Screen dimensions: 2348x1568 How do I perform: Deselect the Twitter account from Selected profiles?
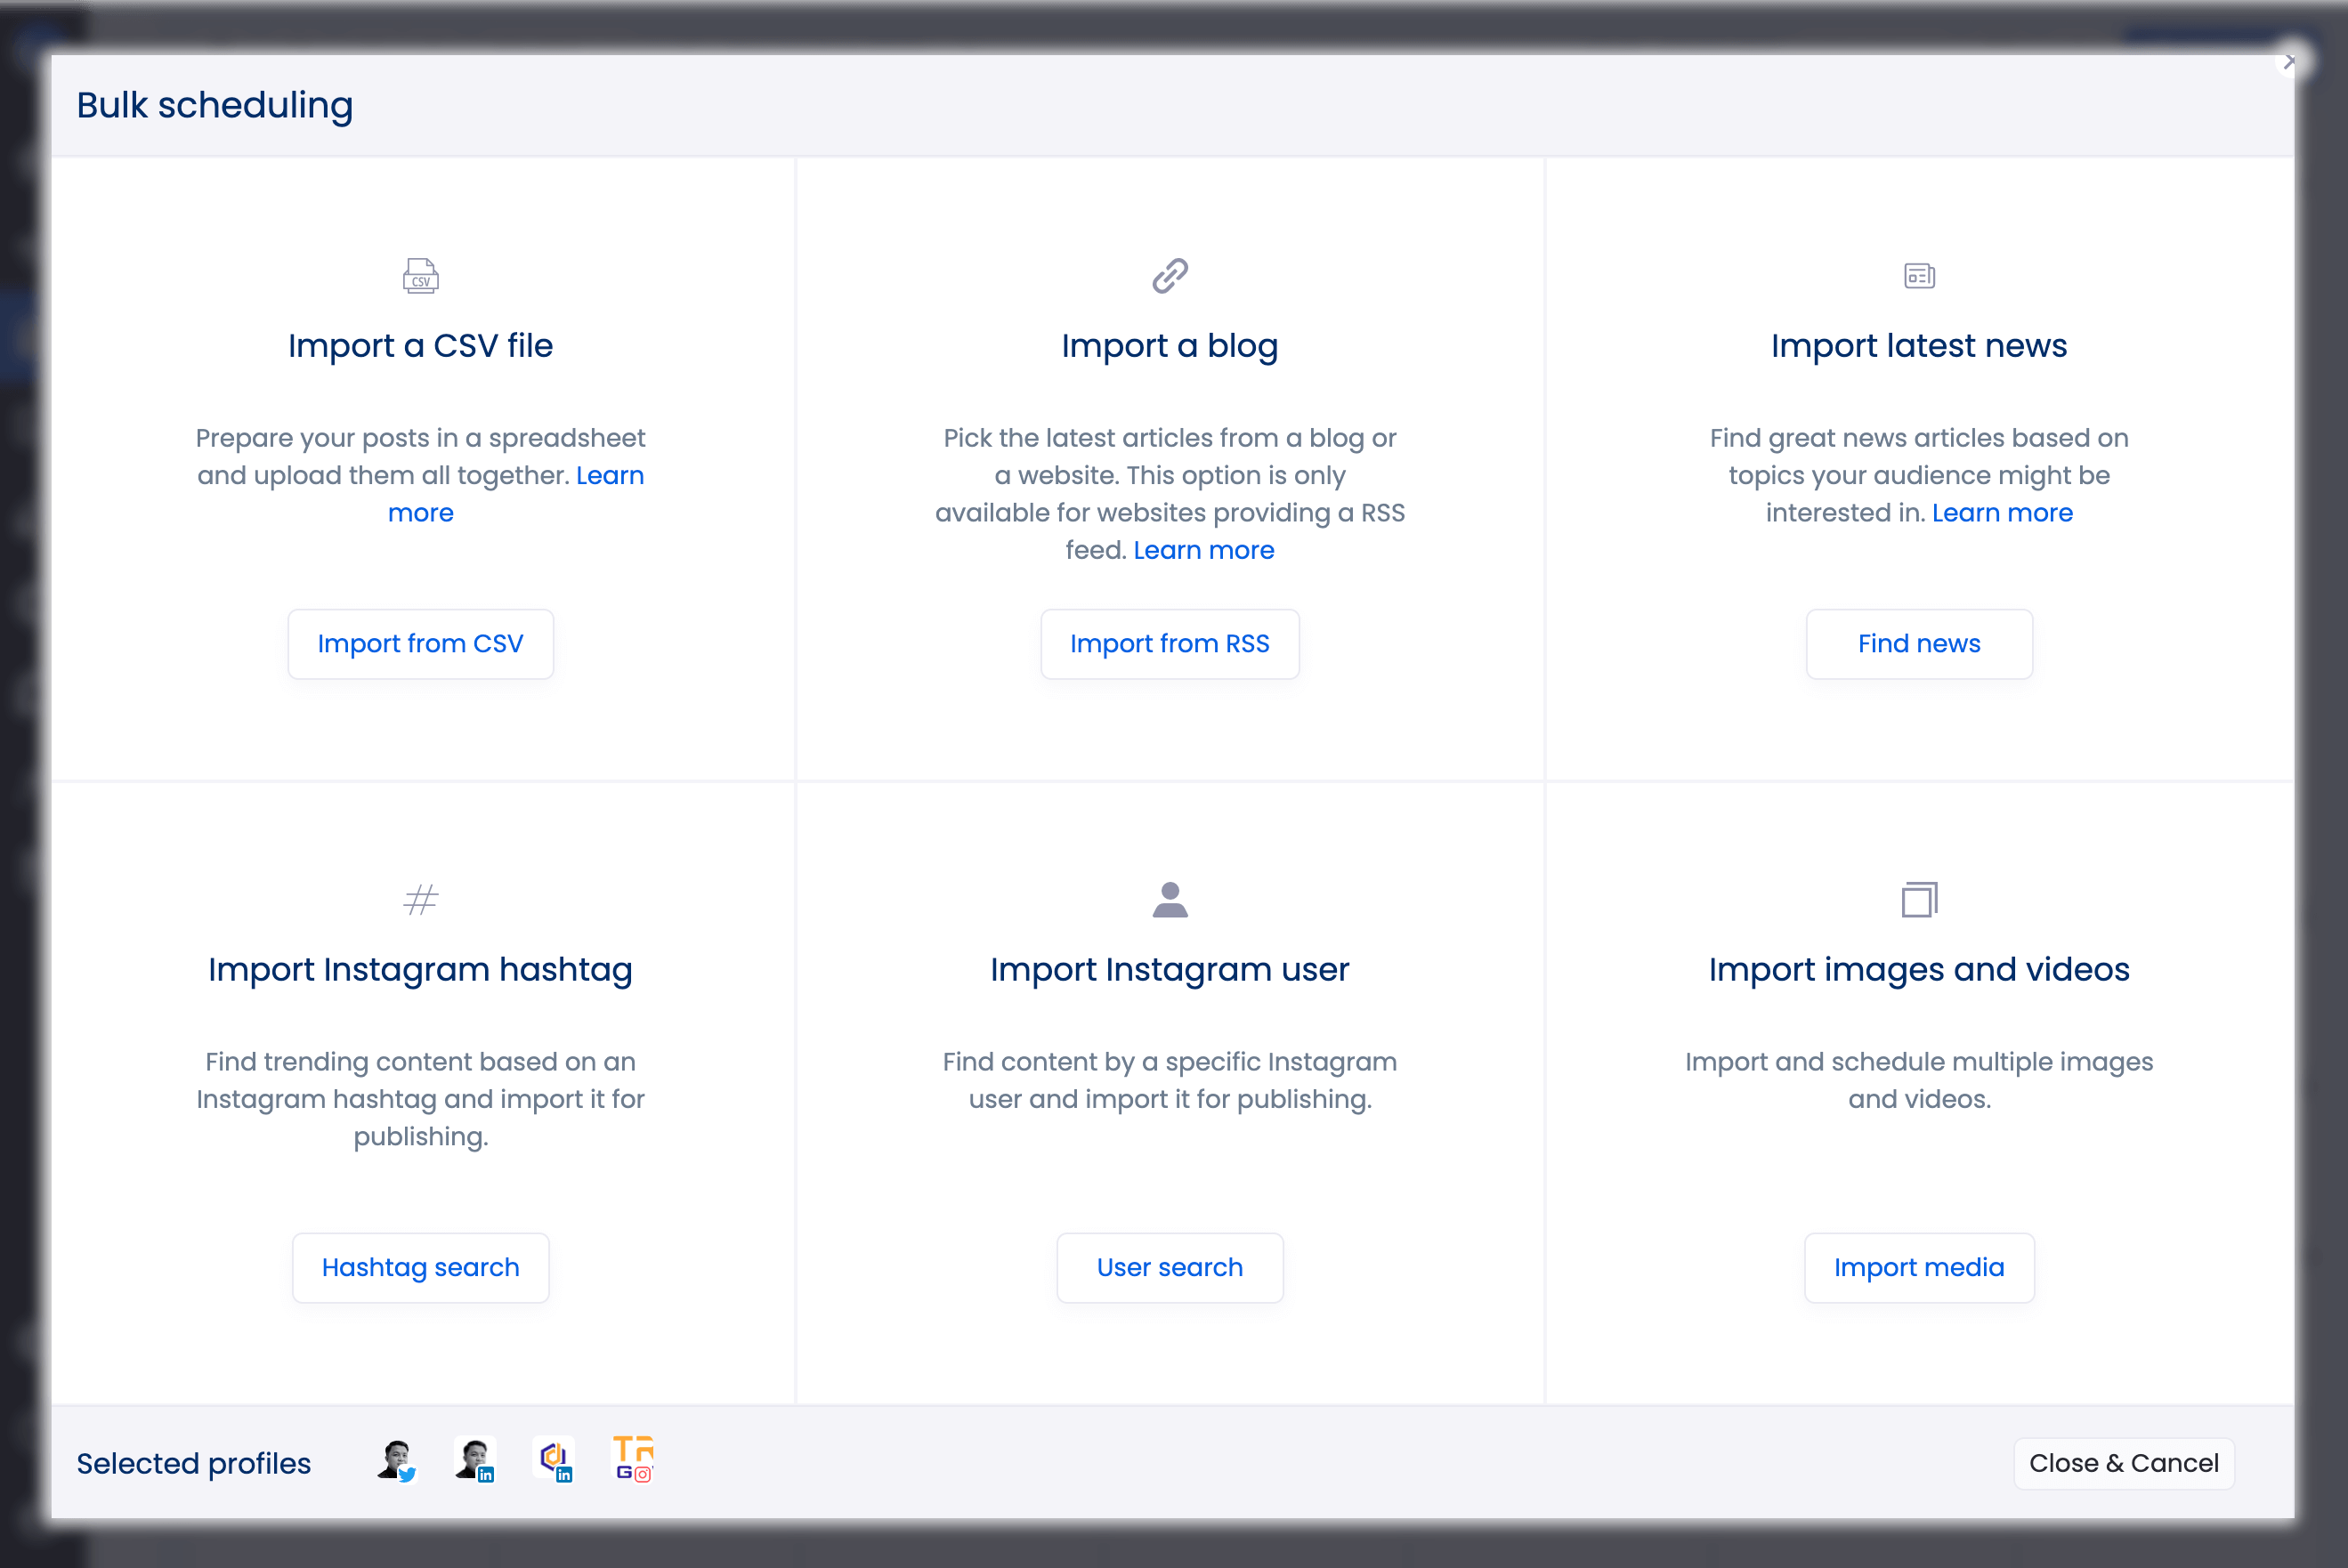[x=398, y=1461]
